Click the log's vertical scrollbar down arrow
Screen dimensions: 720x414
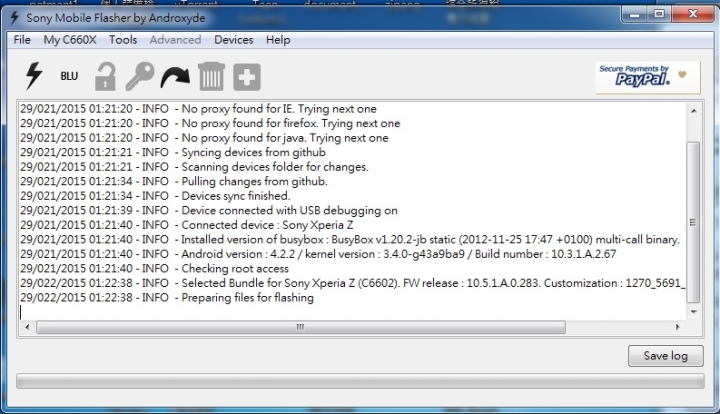694,312
